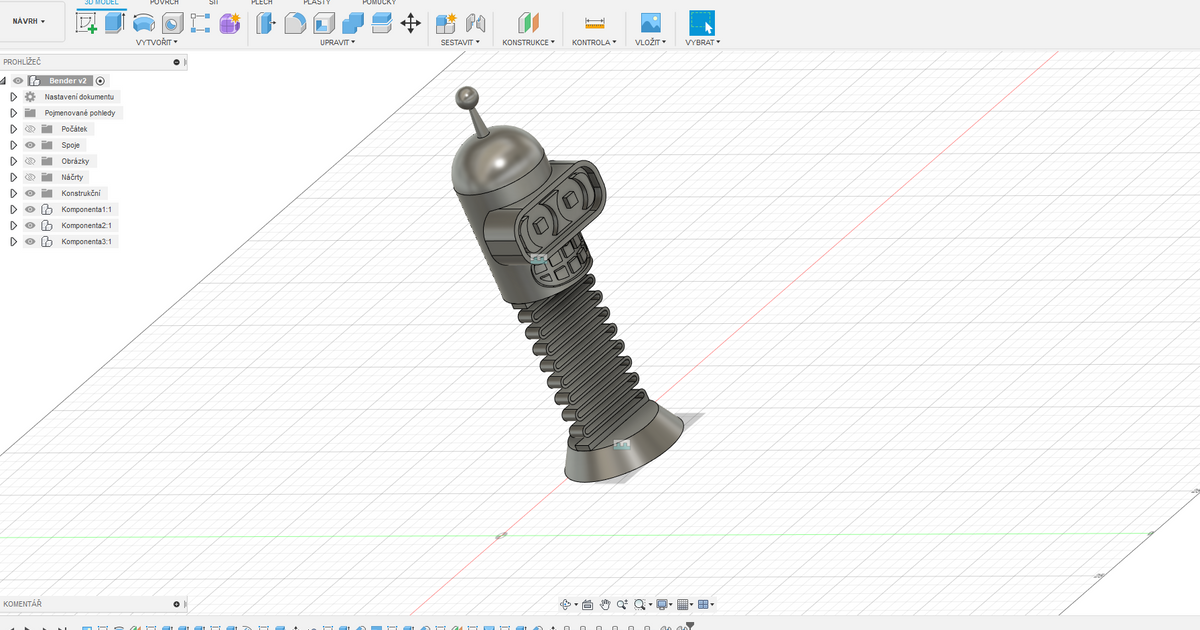Screen dimensions: 1200x630
Task: Switch to the POVRCH tab
Action: tap(164, 4)
